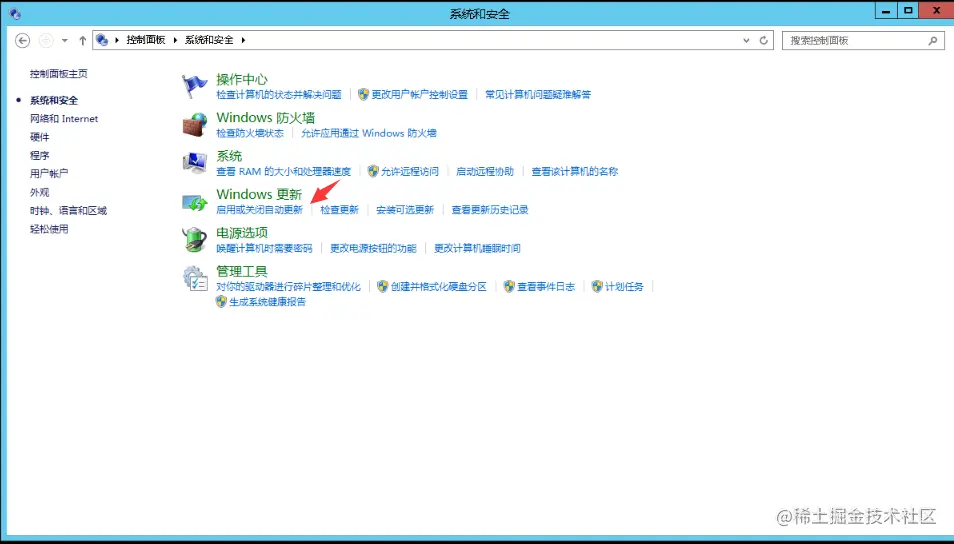Click shield icon beside 允许远程访问

[x=373, y=171]
